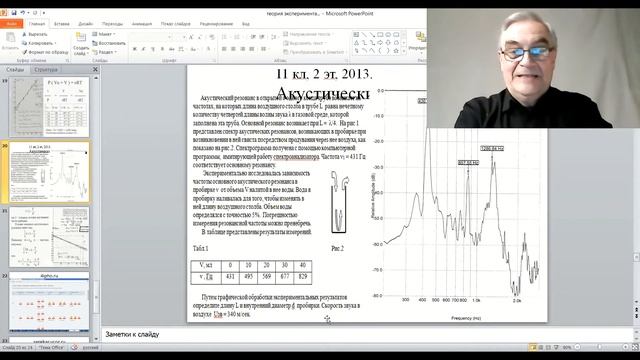
Task: Open the Вставка ribbon tab
Action: (x=62, y=24)
